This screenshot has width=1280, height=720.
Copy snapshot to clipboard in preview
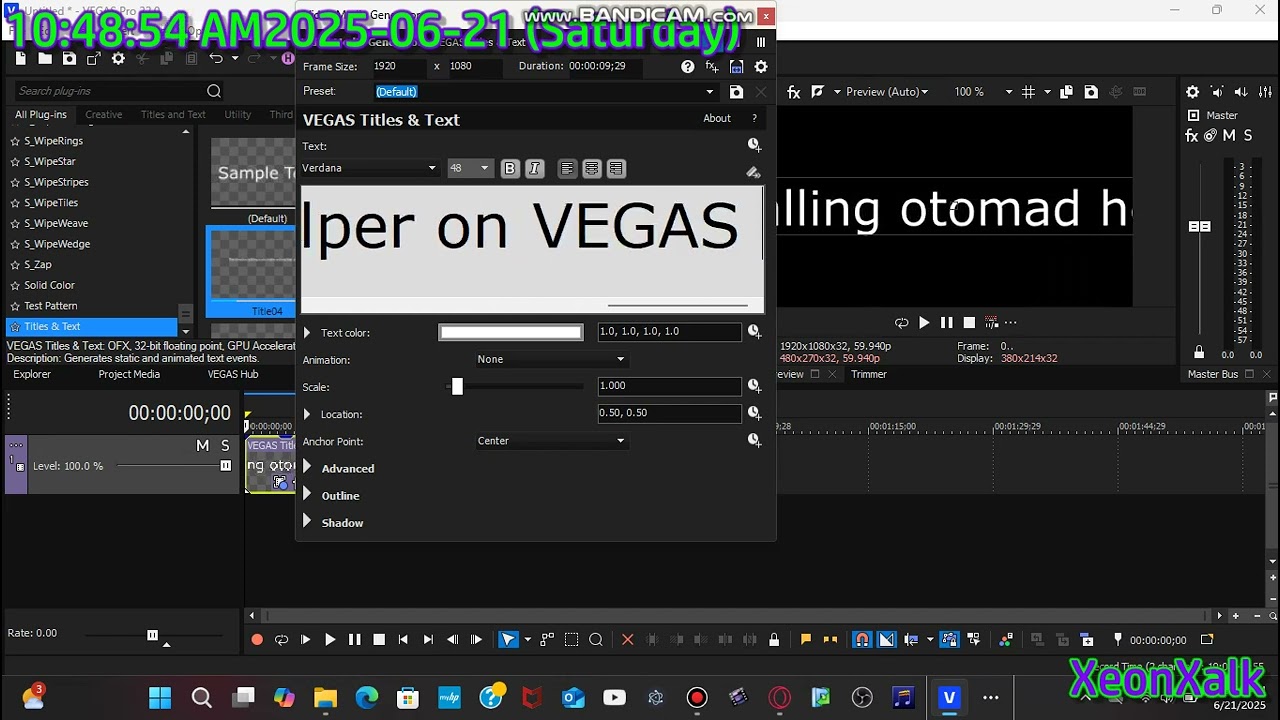[x=1066, y=92]
